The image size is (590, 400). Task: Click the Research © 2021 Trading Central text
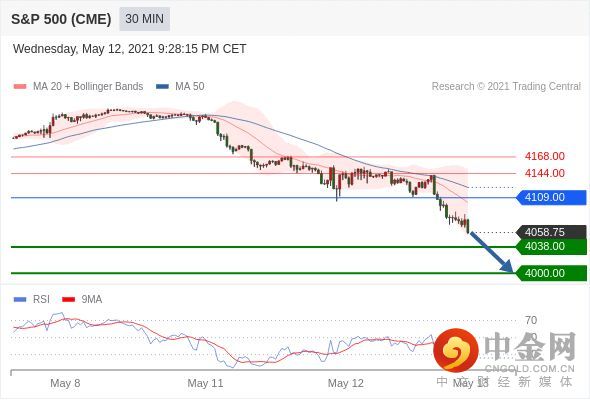[x=506, y=87]
